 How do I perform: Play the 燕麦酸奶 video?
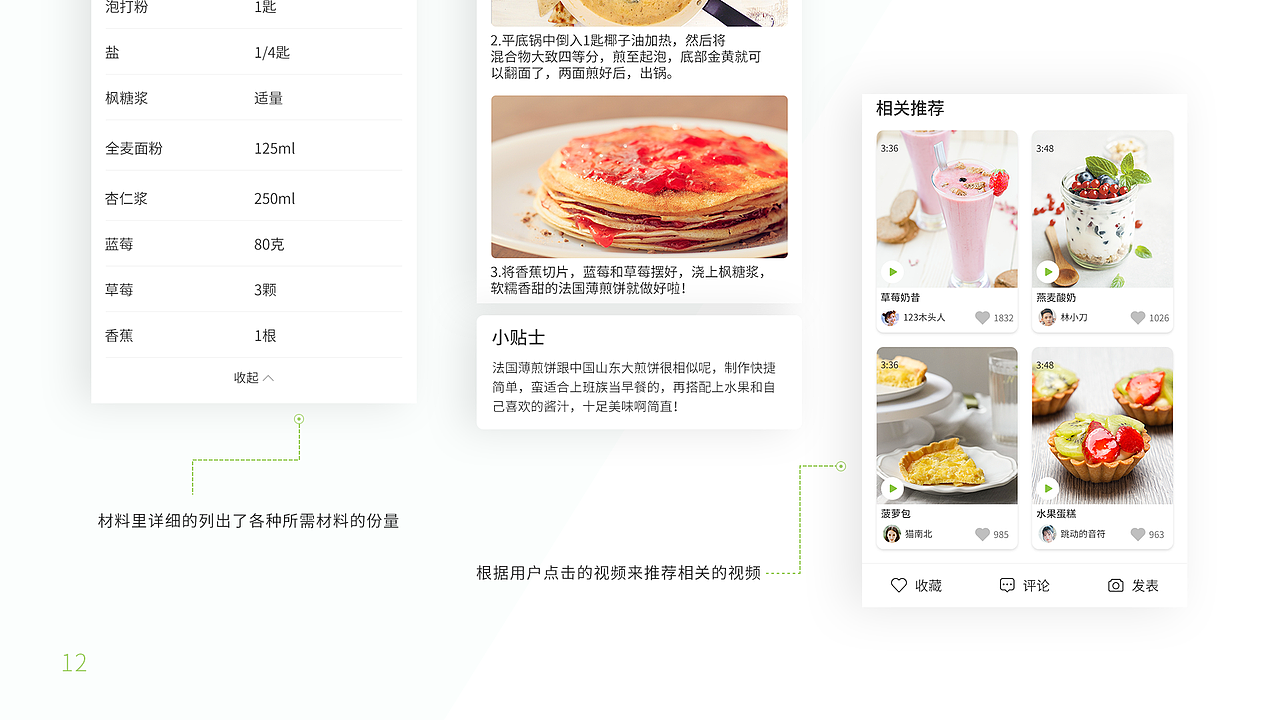[x=1047, y=271]
